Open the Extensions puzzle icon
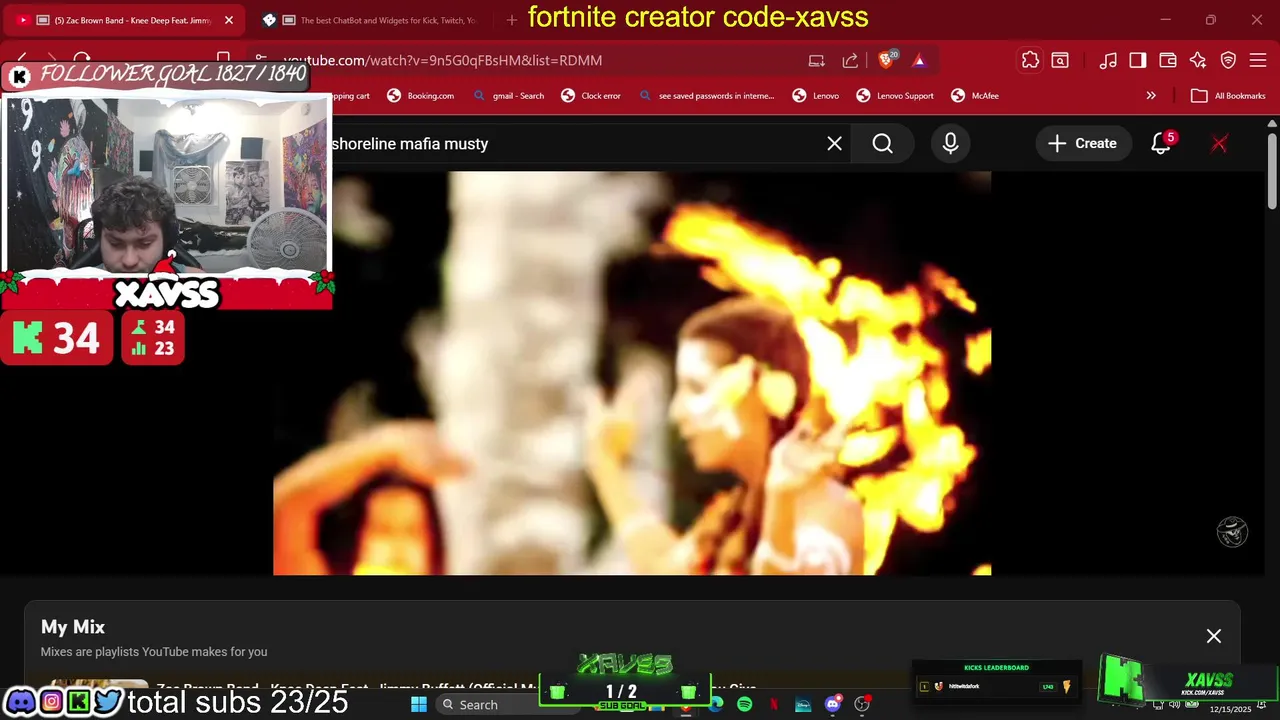The image size is (1280, 720). (1030, 60)
